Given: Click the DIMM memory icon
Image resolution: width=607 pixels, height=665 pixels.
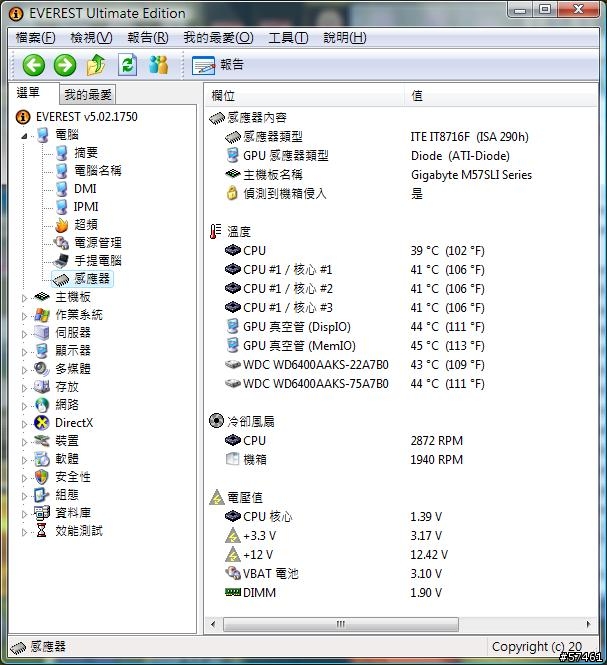Looking at the screenshot, I should pos(233,592).
